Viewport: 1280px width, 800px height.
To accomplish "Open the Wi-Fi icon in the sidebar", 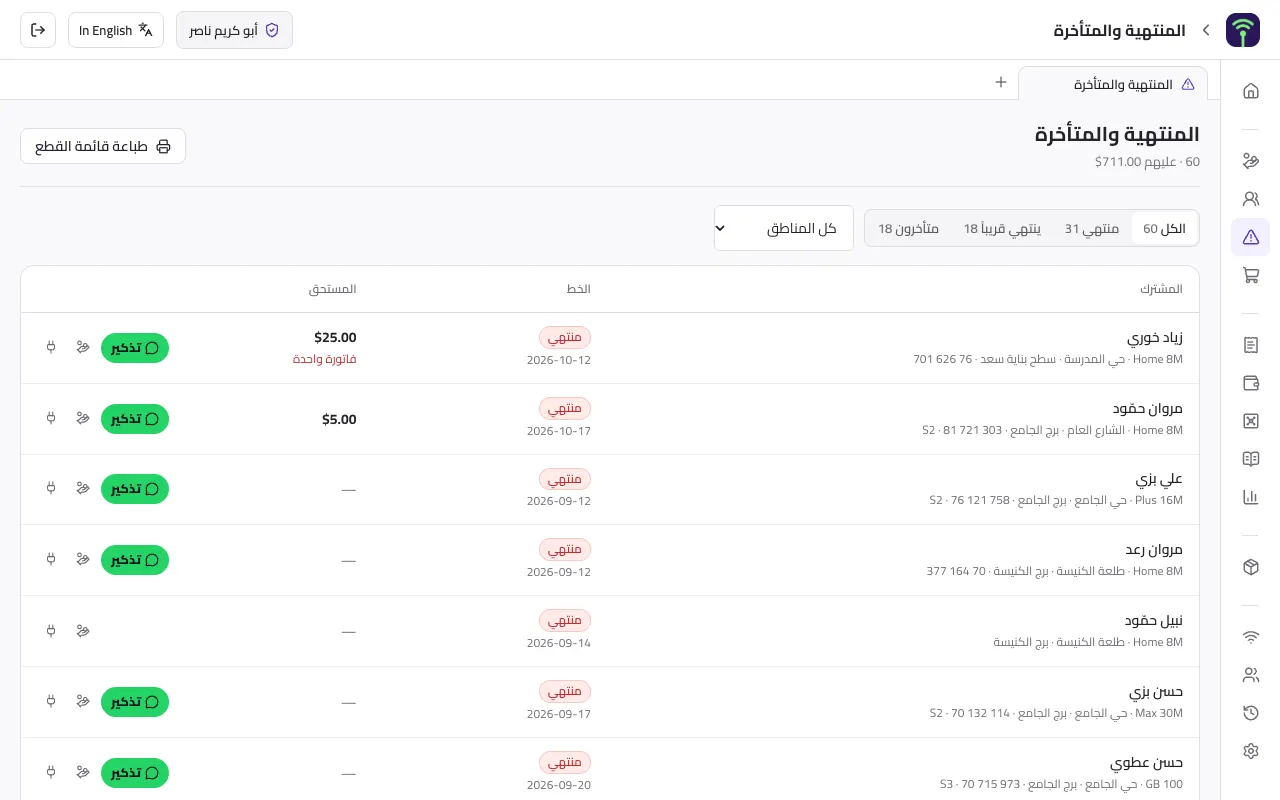I will click(x=1250, y=637).
